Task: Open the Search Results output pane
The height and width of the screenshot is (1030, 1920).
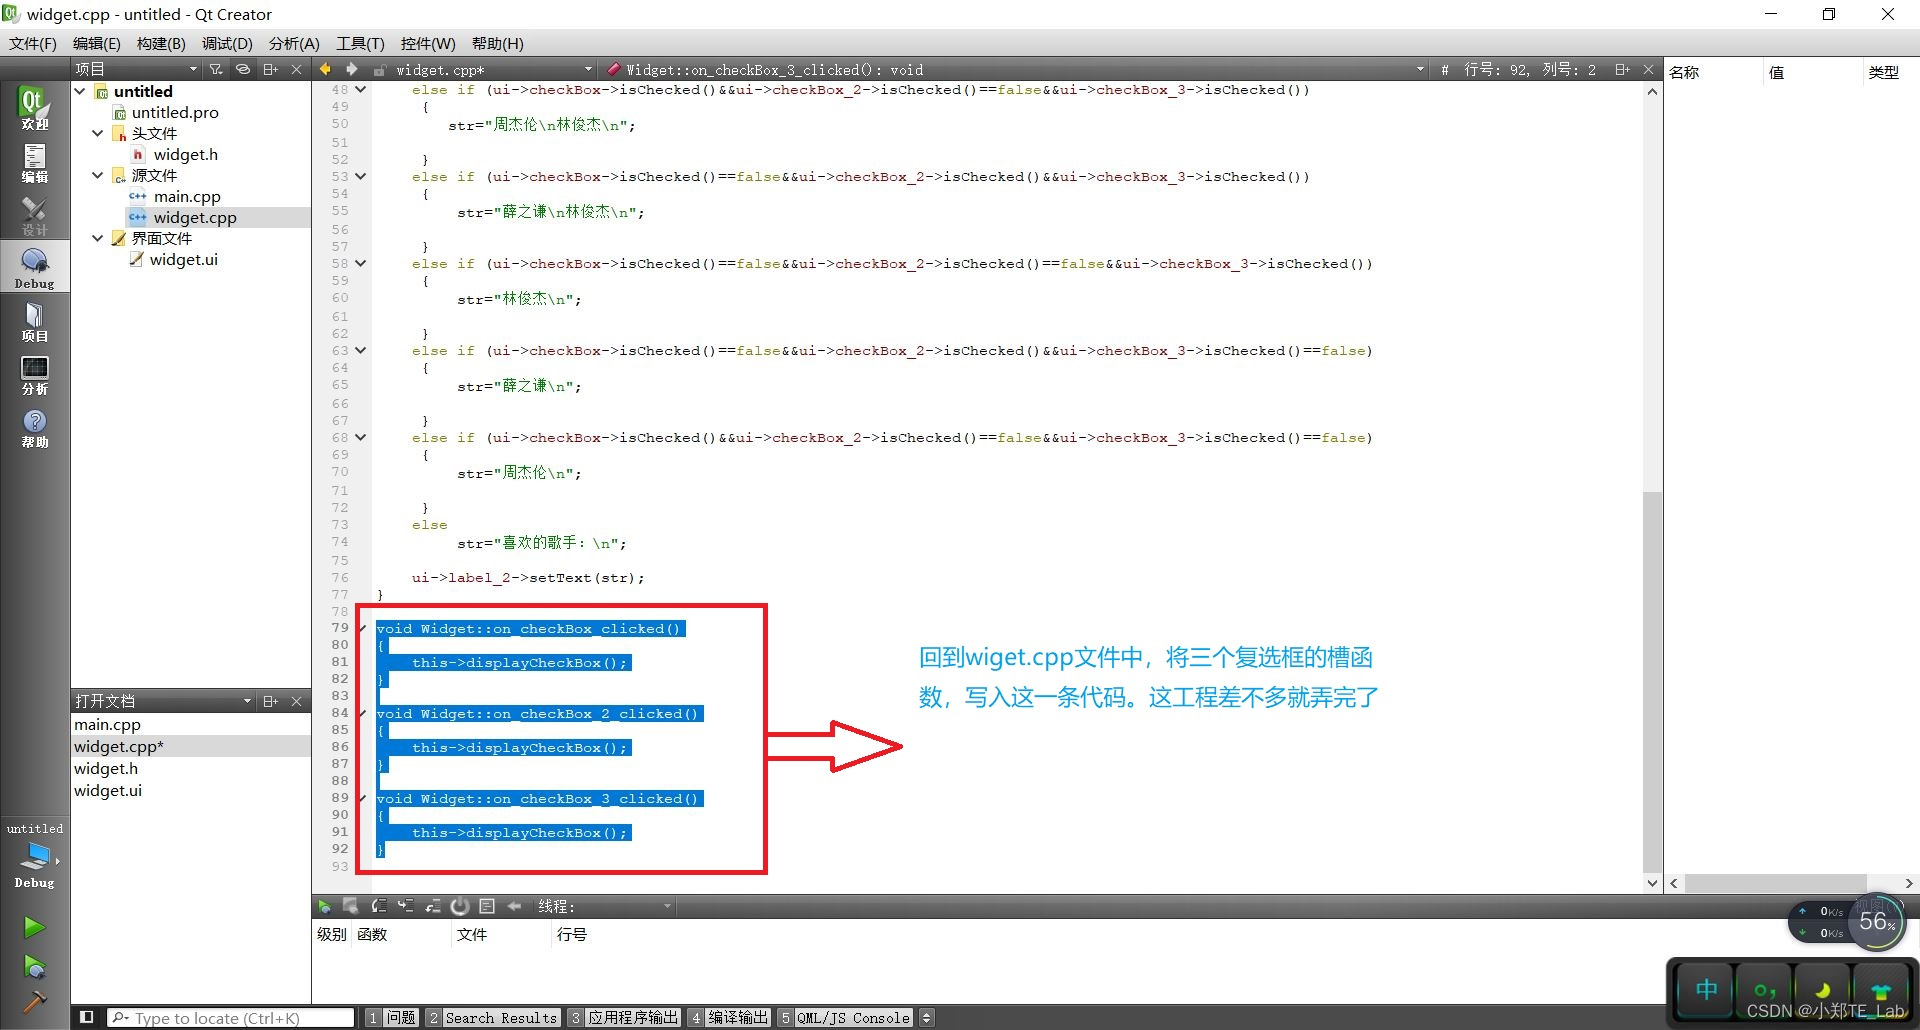Action: point(492,1017)
